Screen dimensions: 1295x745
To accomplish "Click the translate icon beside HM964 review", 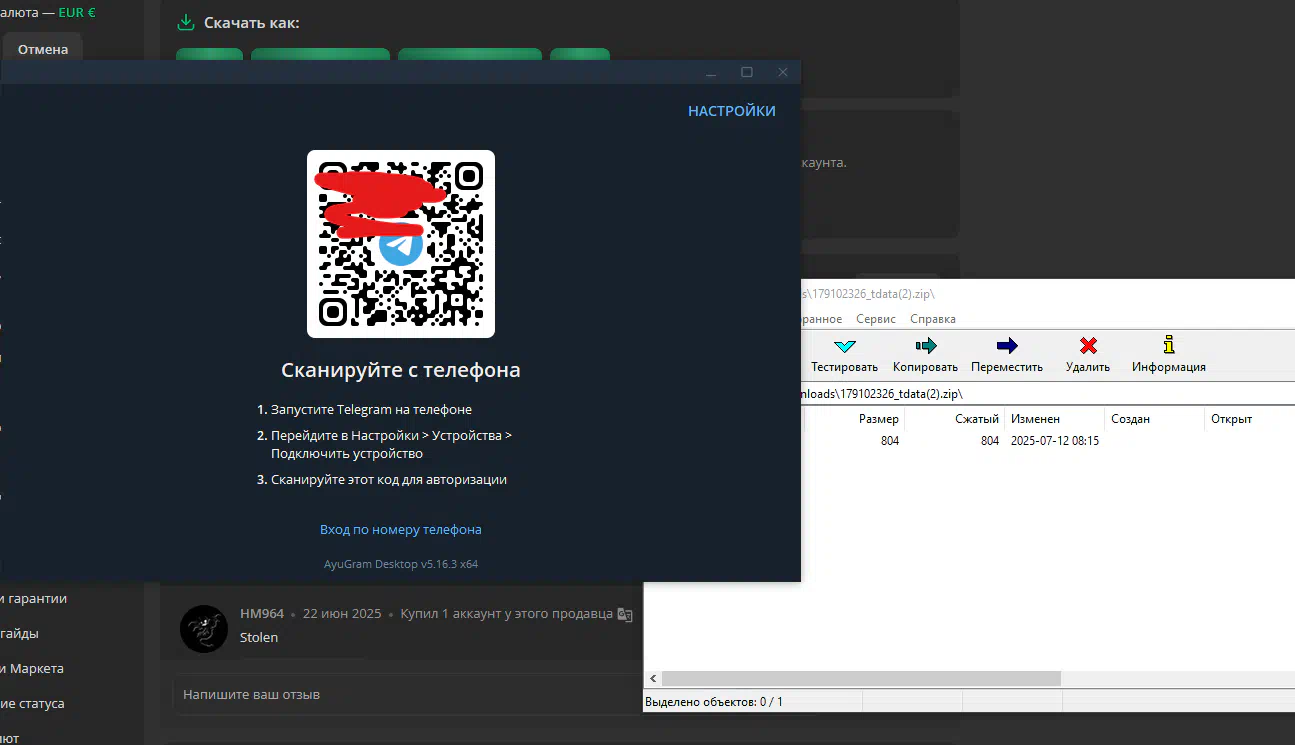I will point(625,614).
